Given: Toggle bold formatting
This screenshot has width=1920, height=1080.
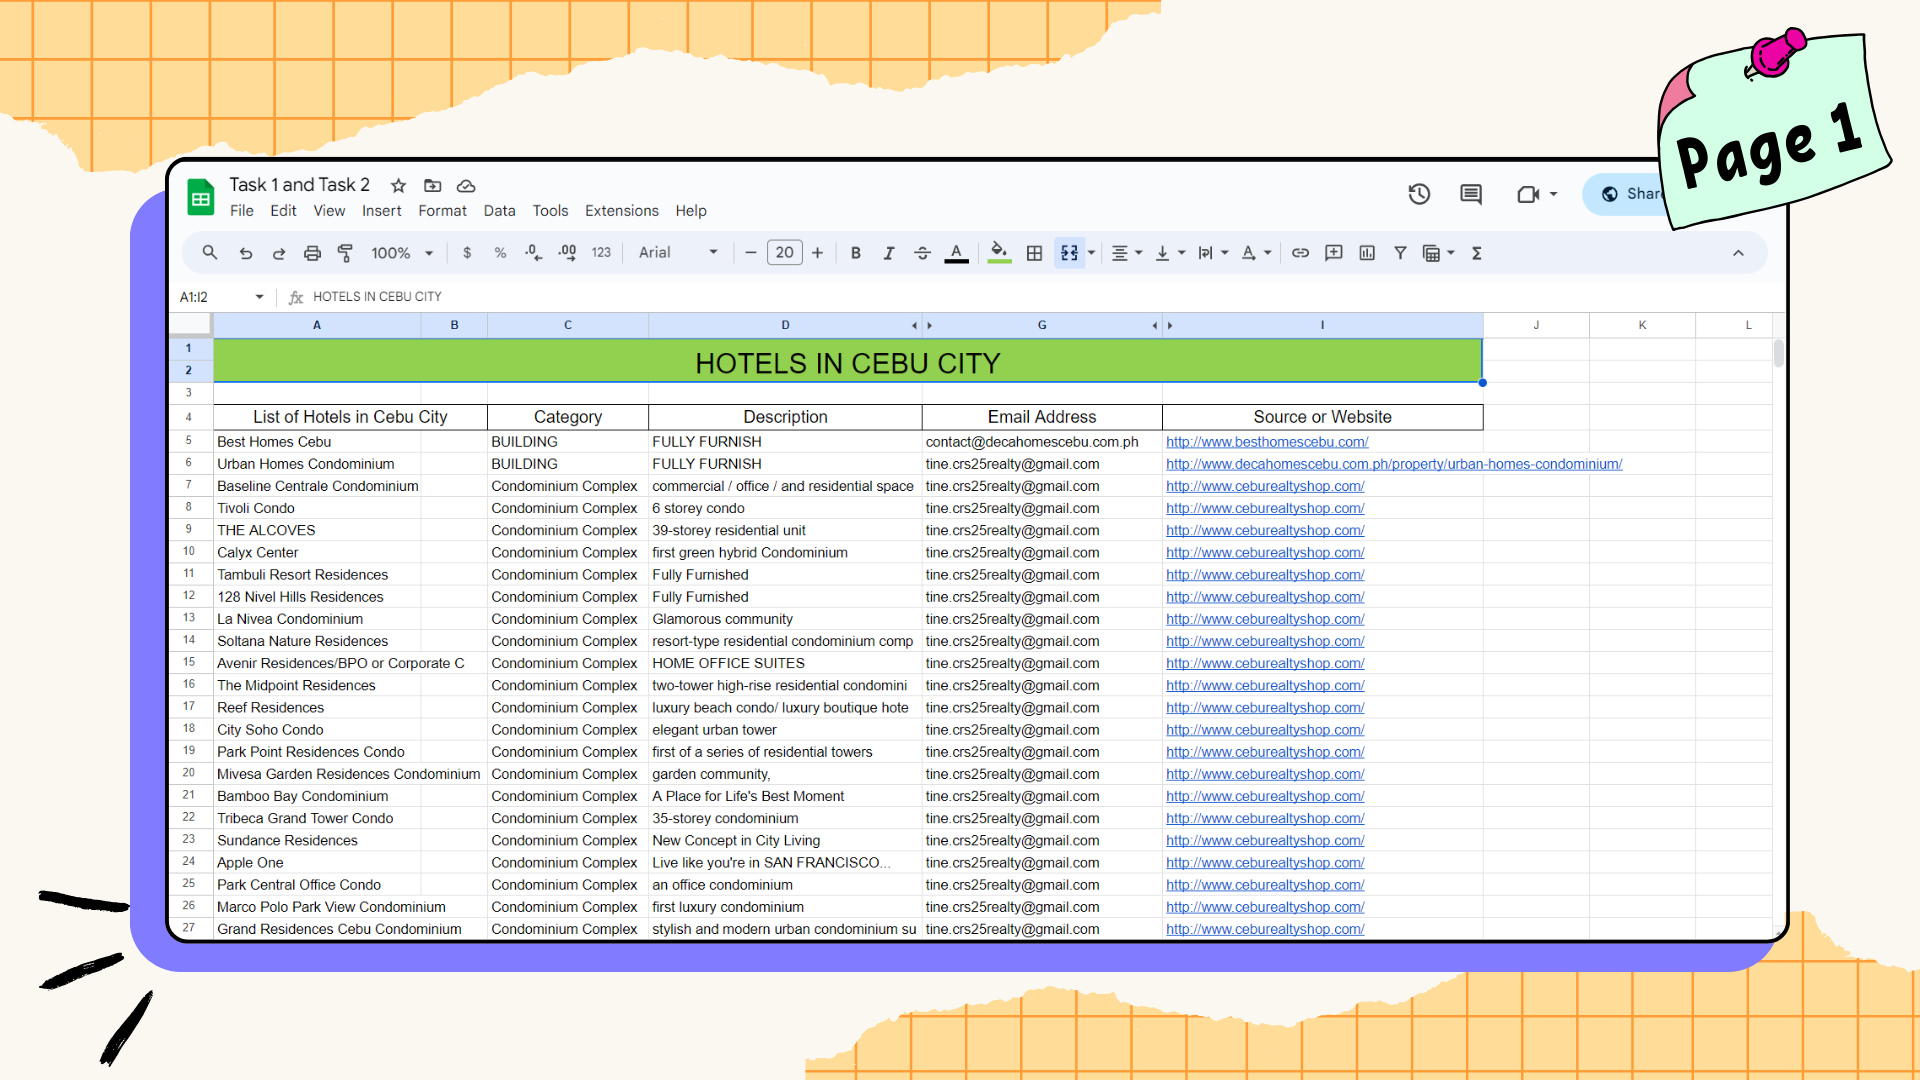Looking at the screenshot, I should 855,253.
